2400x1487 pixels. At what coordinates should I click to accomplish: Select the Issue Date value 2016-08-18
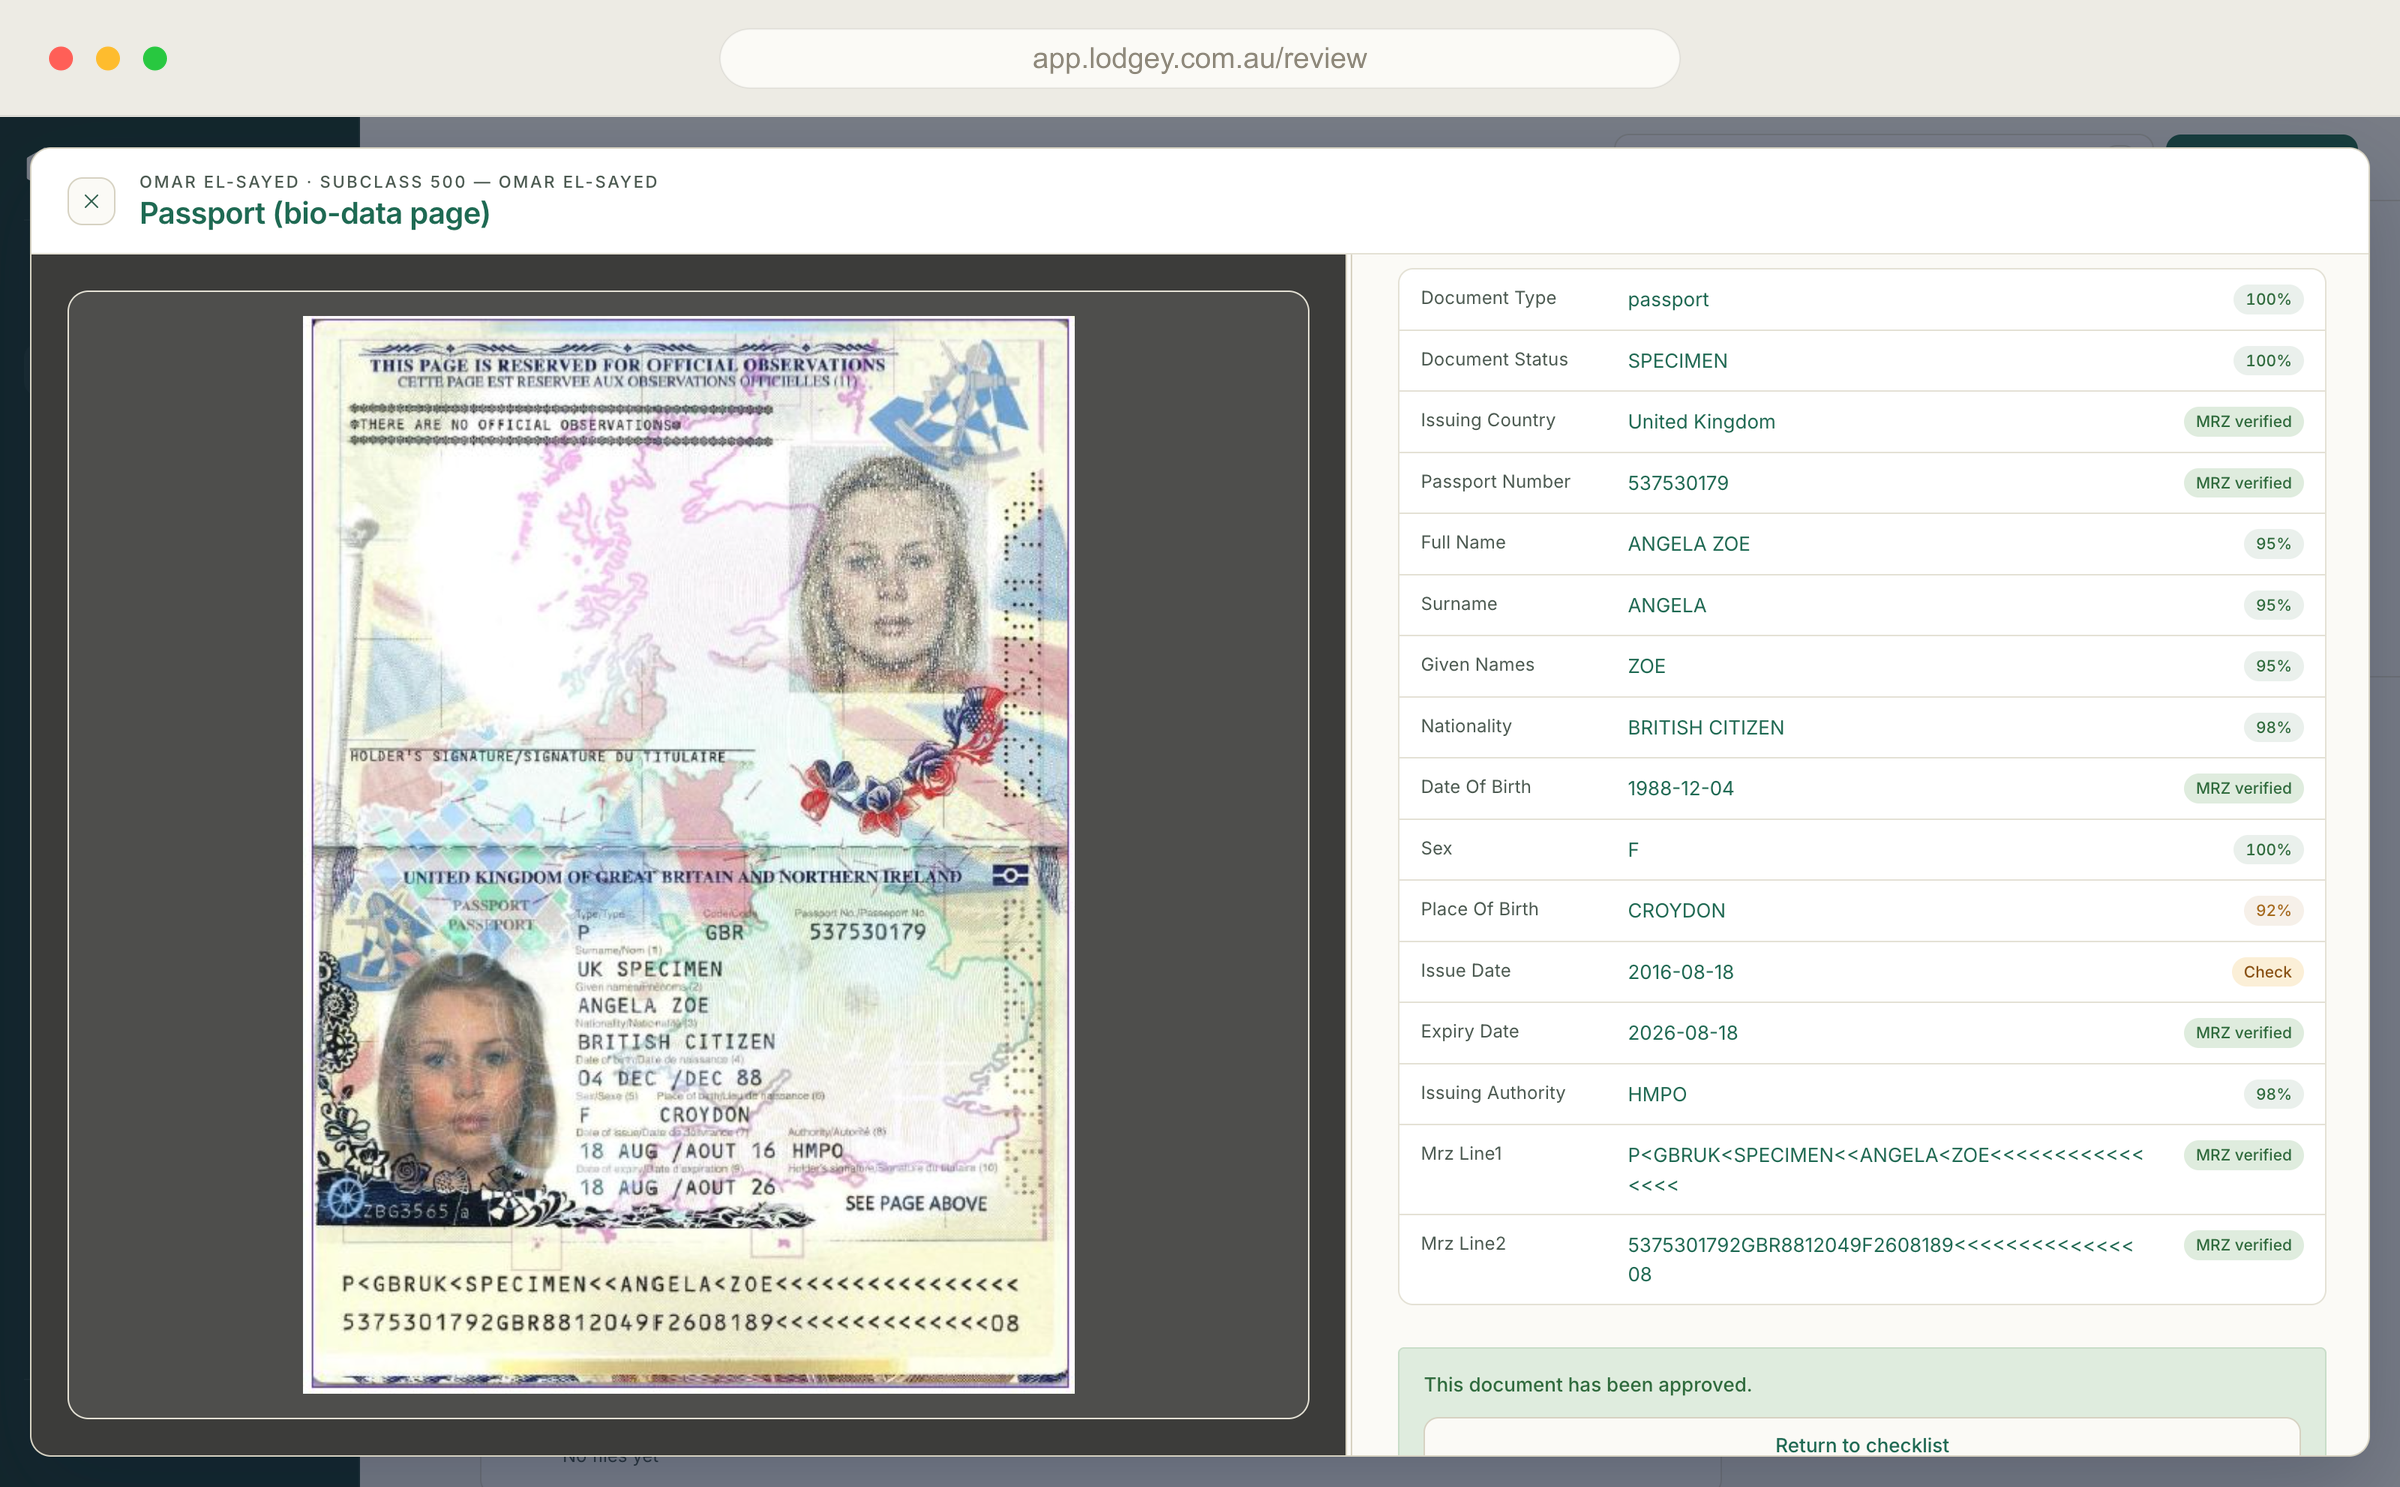[1680, 971]
